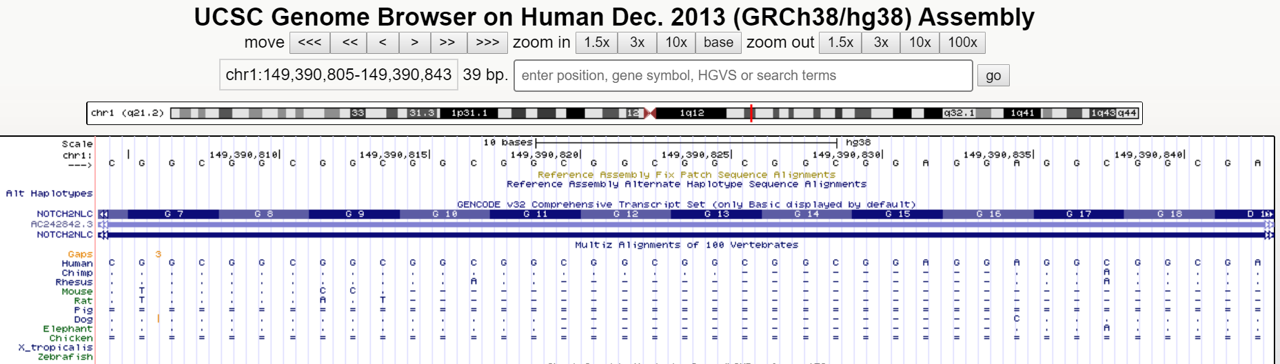Zoom out 3x
This screenshot has height=364, width=1280.
[x=881, y=42]
